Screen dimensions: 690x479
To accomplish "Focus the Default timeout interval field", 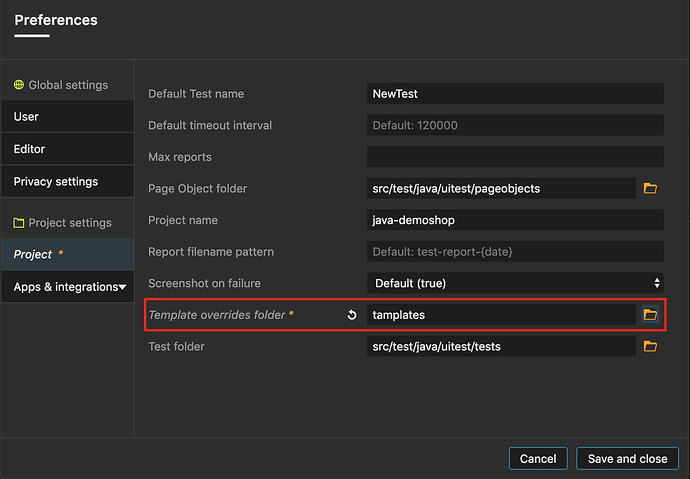I will click(x=515, y=125).
